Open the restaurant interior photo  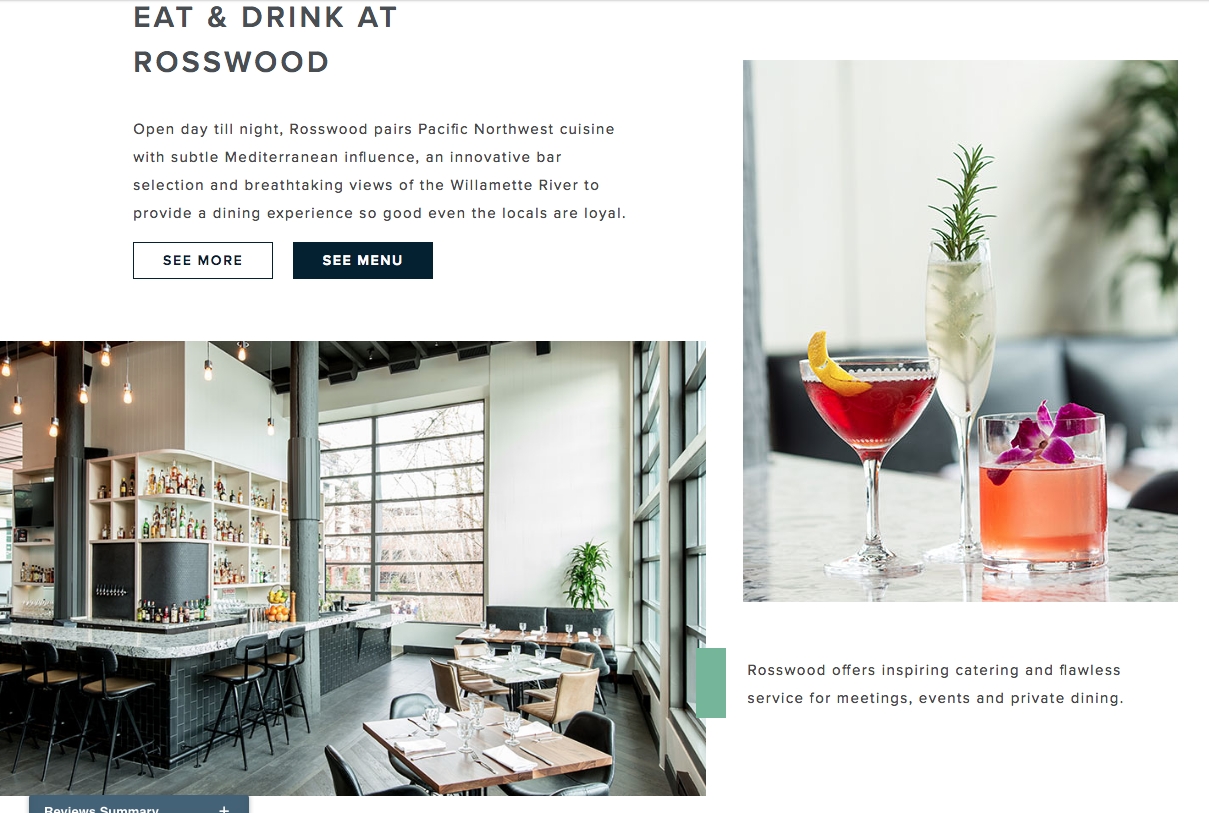[x=353, y=568]
